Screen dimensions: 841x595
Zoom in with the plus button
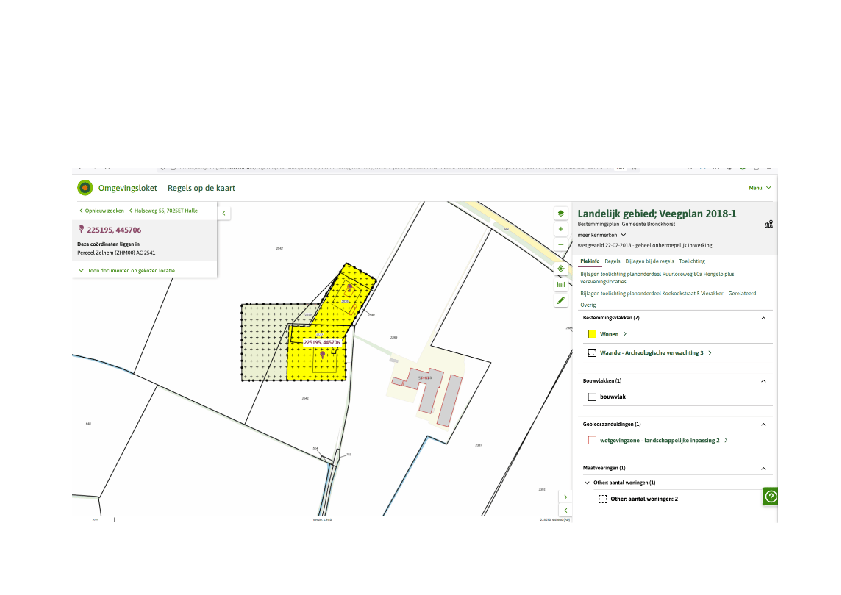click(560, 229)
